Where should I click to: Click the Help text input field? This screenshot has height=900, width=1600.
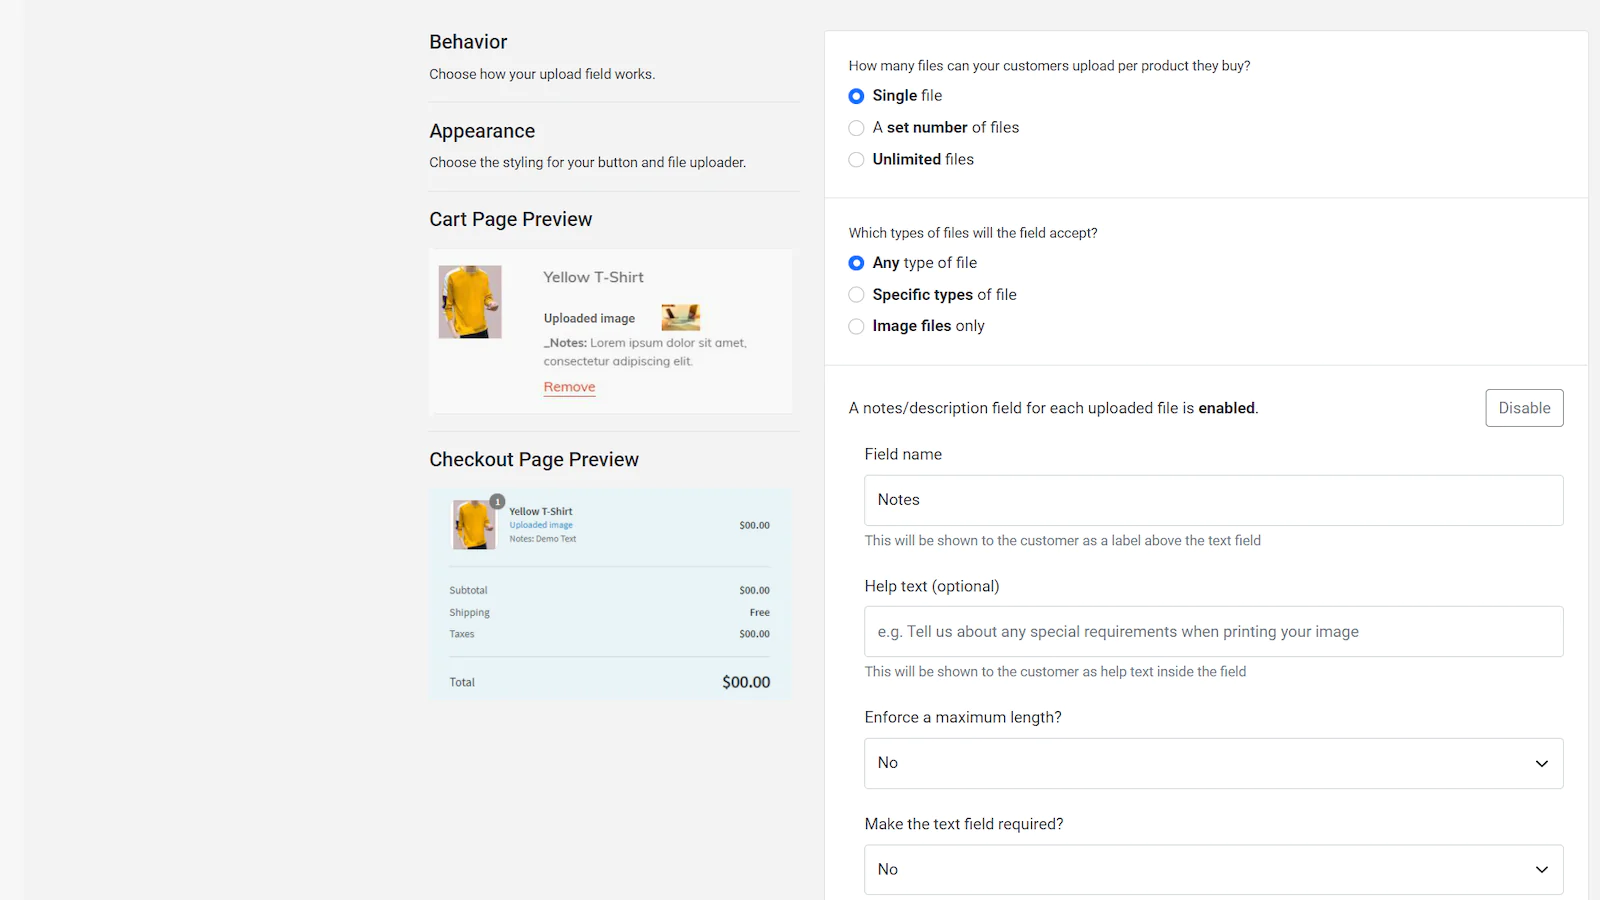coord(1213,632)
